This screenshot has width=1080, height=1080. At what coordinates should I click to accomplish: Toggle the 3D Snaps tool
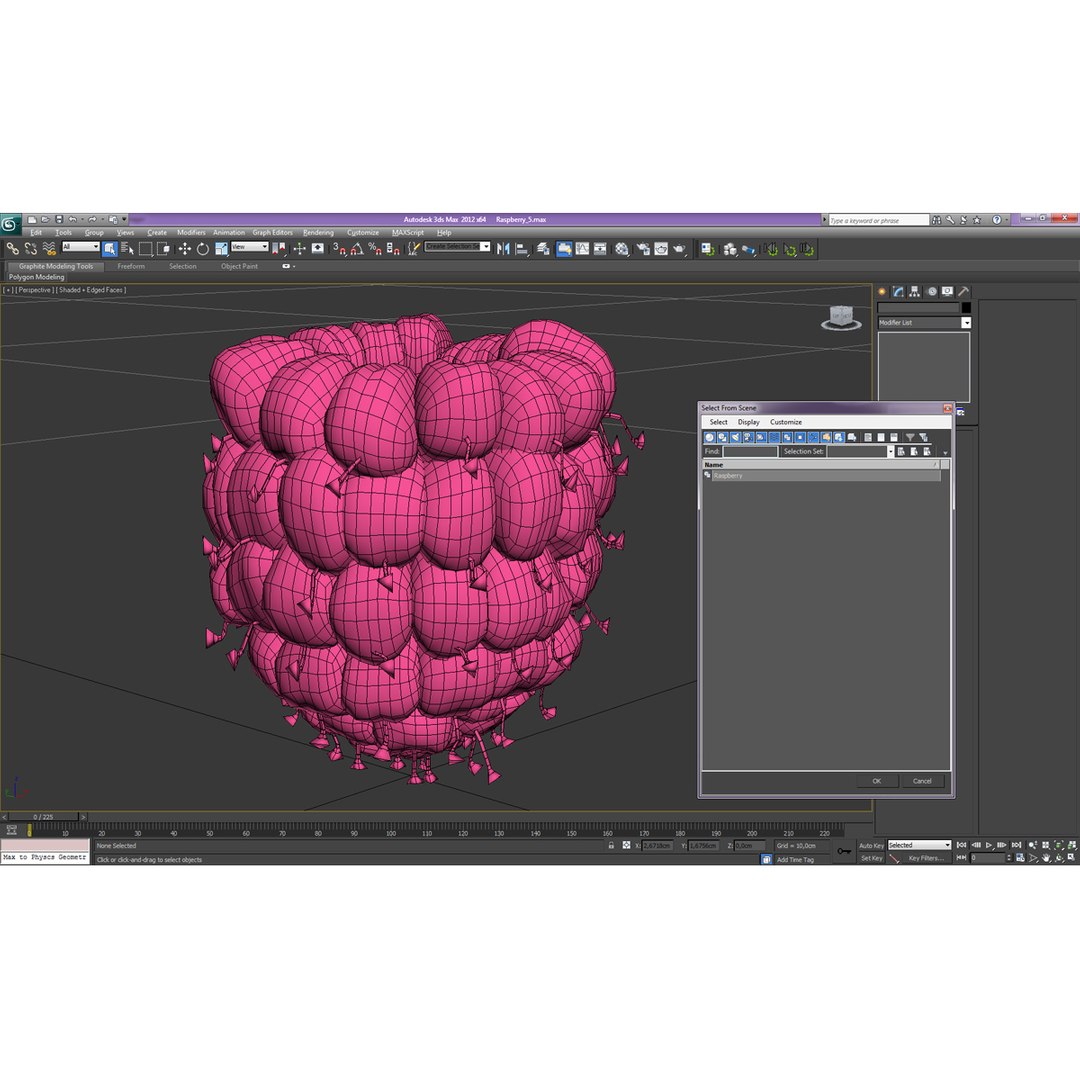339,249
